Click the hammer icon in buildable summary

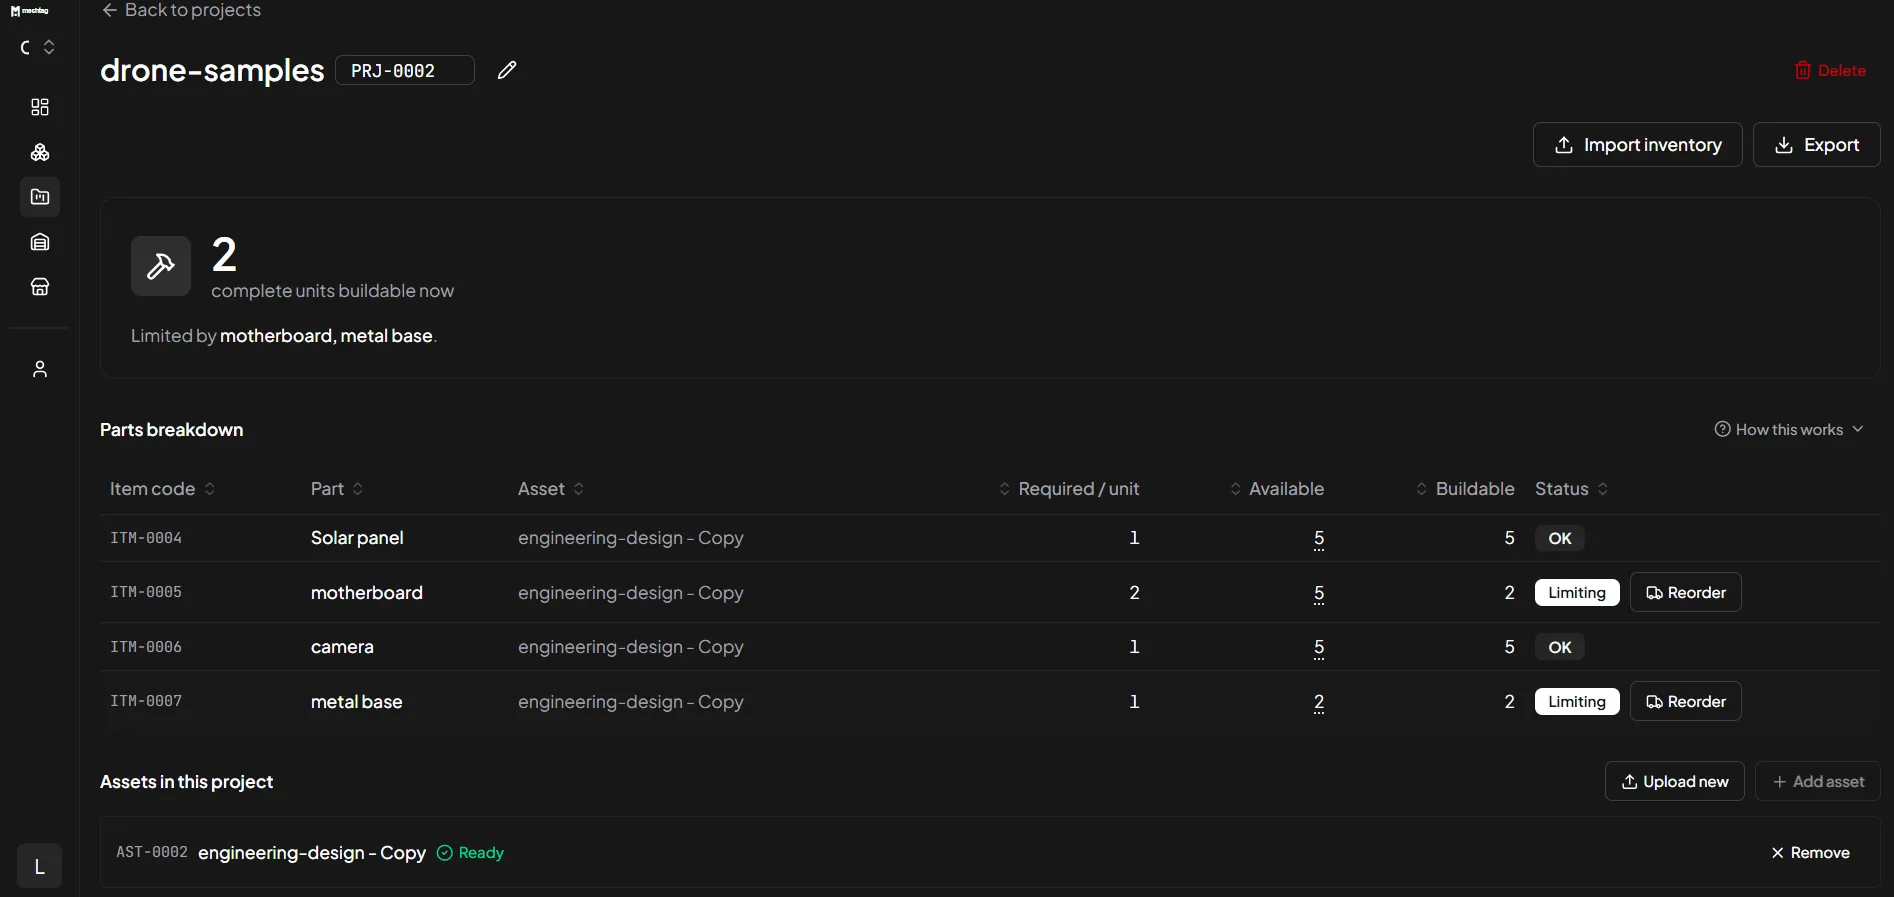161,266
